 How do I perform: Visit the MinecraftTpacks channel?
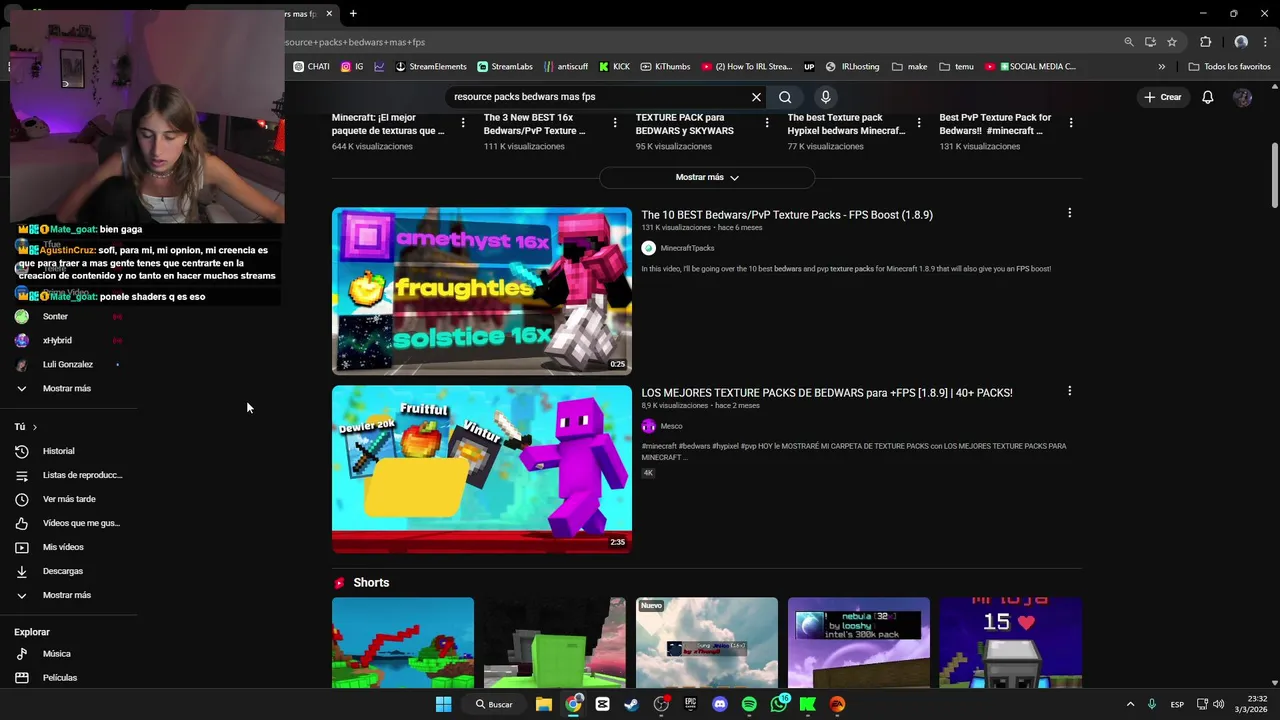pos(687,248)
